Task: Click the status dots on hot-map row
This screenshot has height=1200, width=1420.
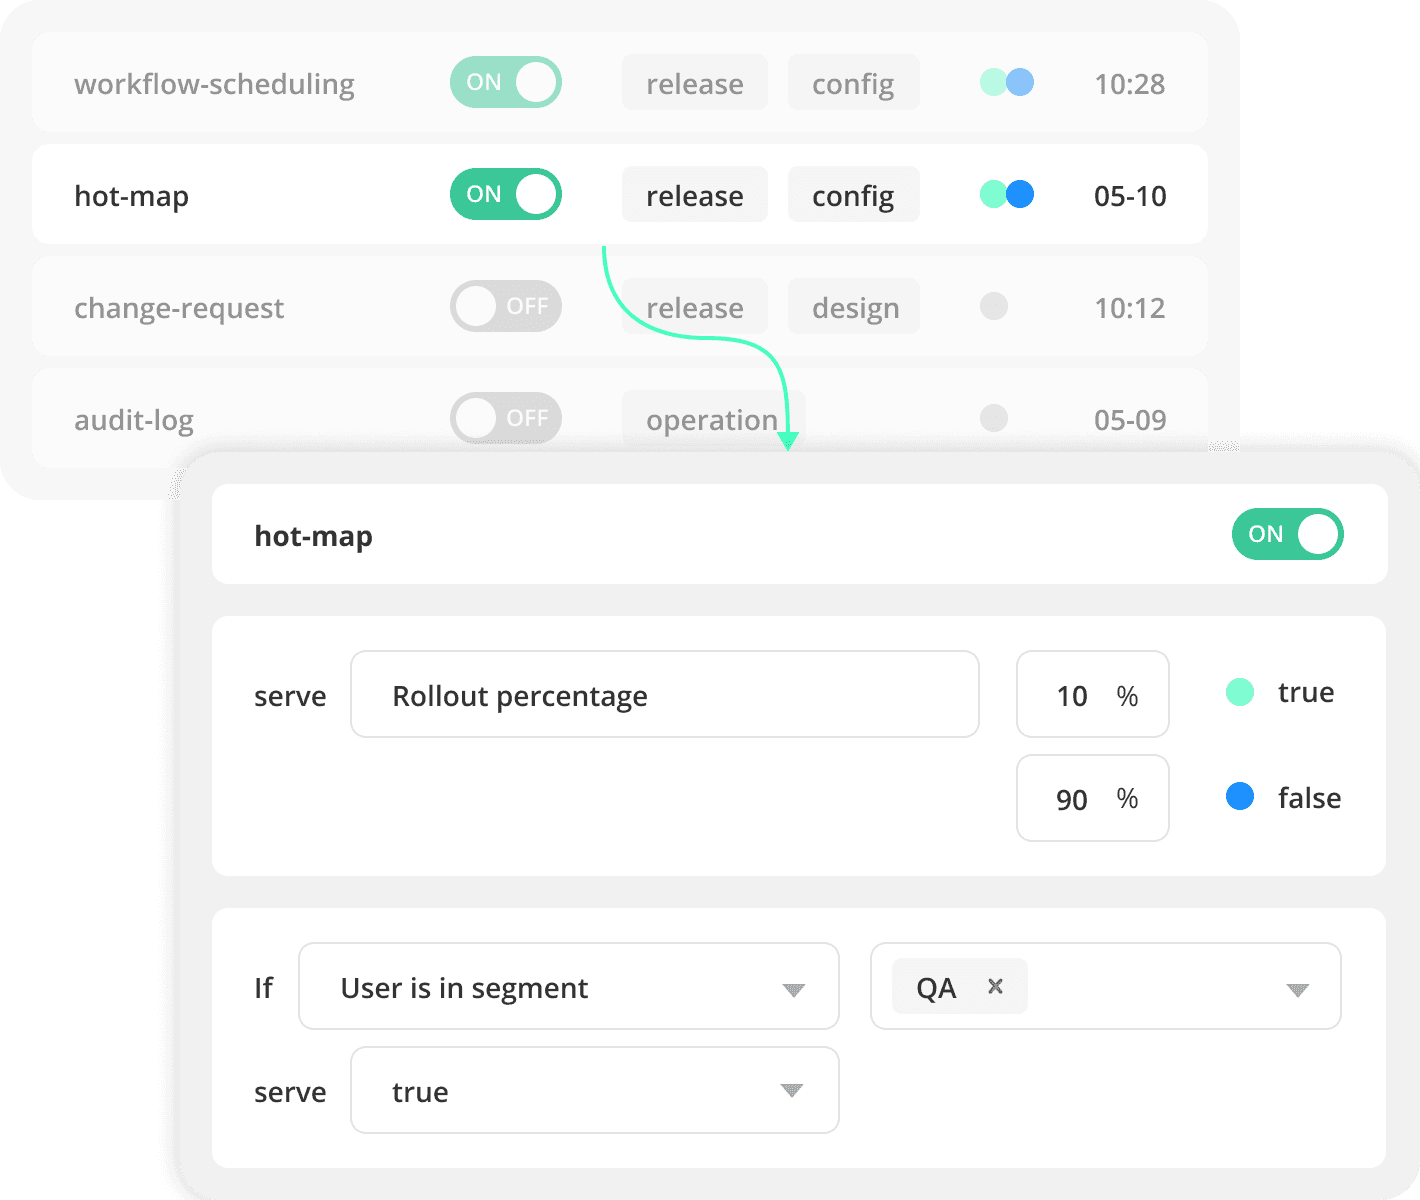Action: [1007, 194]
